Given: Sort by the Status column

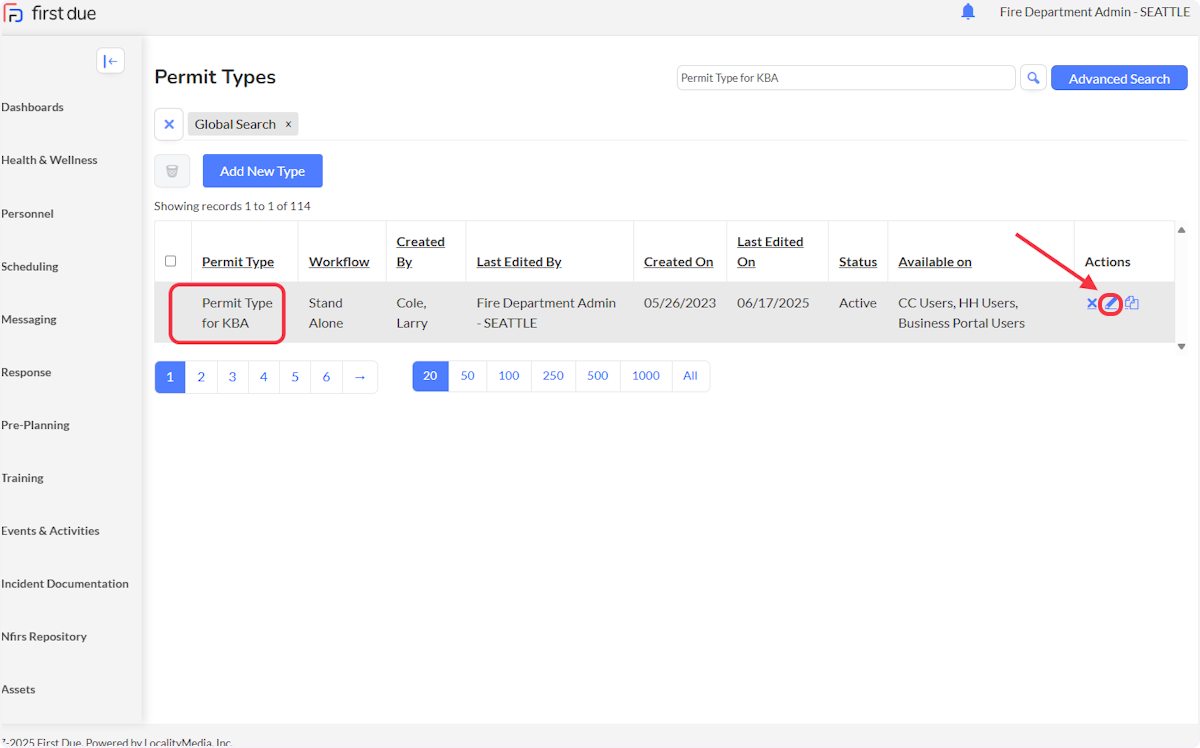Looking at the screenshot, I should [858, 262].
